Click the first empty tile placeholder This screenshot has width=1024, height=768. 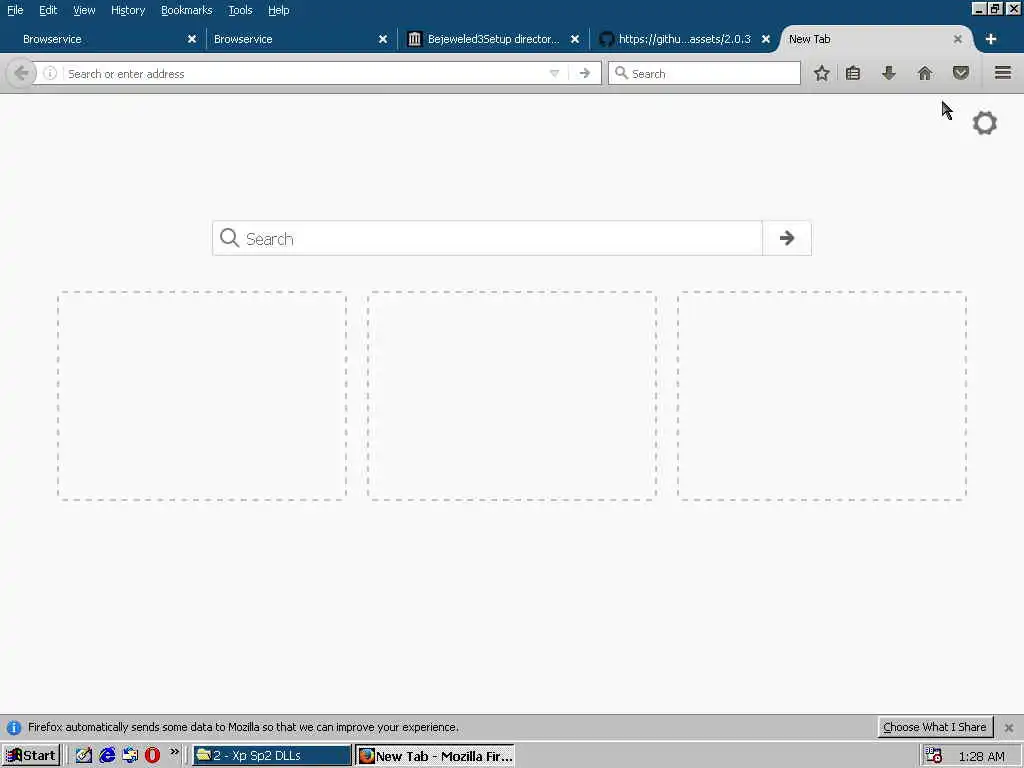(202, 396)
